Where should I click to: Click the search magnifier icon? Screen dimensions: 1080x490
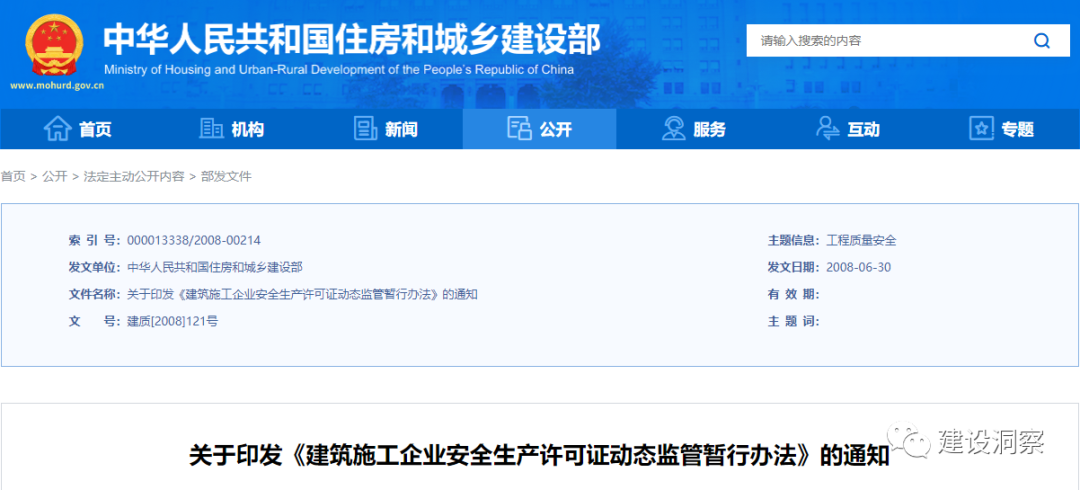click(x=1041, y=41)
